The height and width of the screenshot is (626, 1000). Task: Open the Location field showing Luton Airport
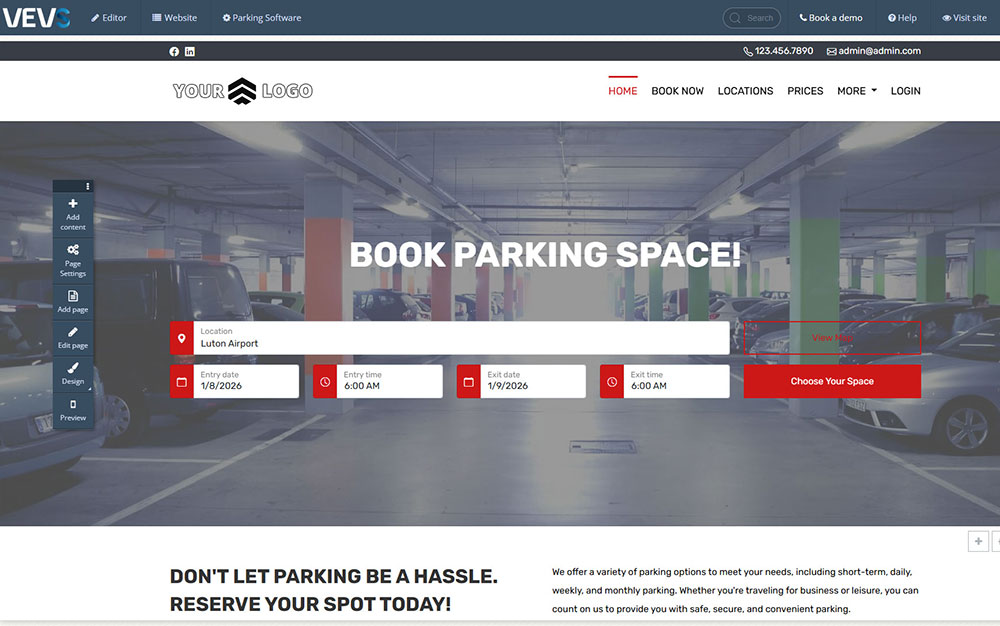[460, 338]
